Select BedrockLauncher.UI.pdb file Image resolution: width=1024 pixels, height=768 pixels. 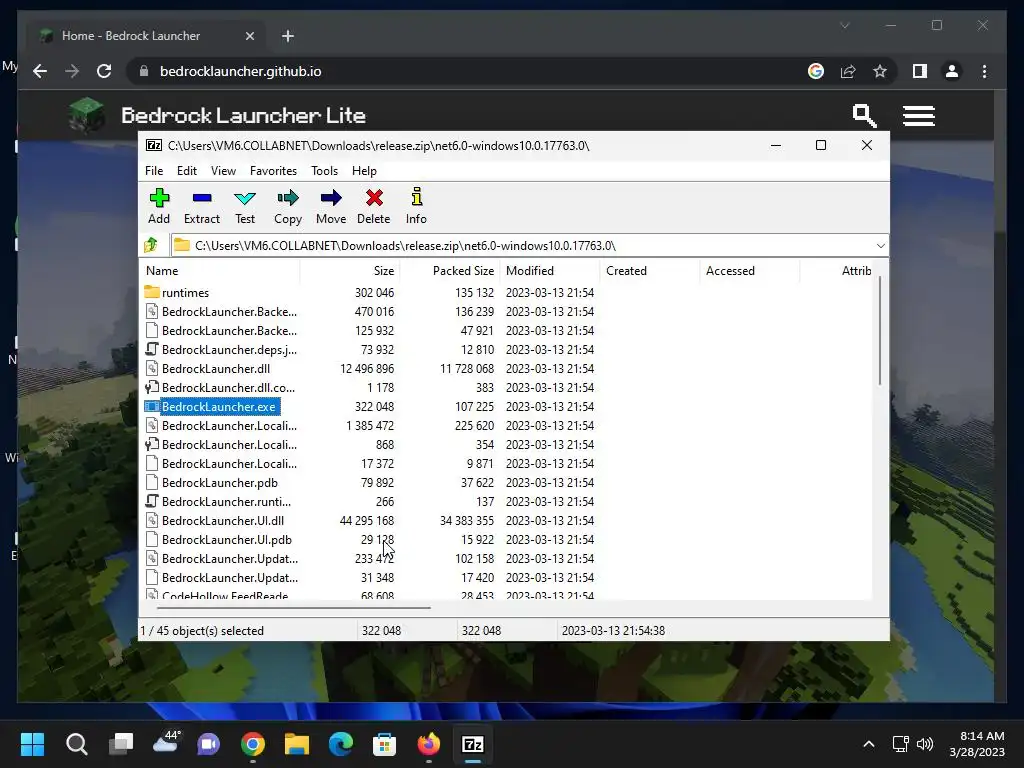pos(227,539)
